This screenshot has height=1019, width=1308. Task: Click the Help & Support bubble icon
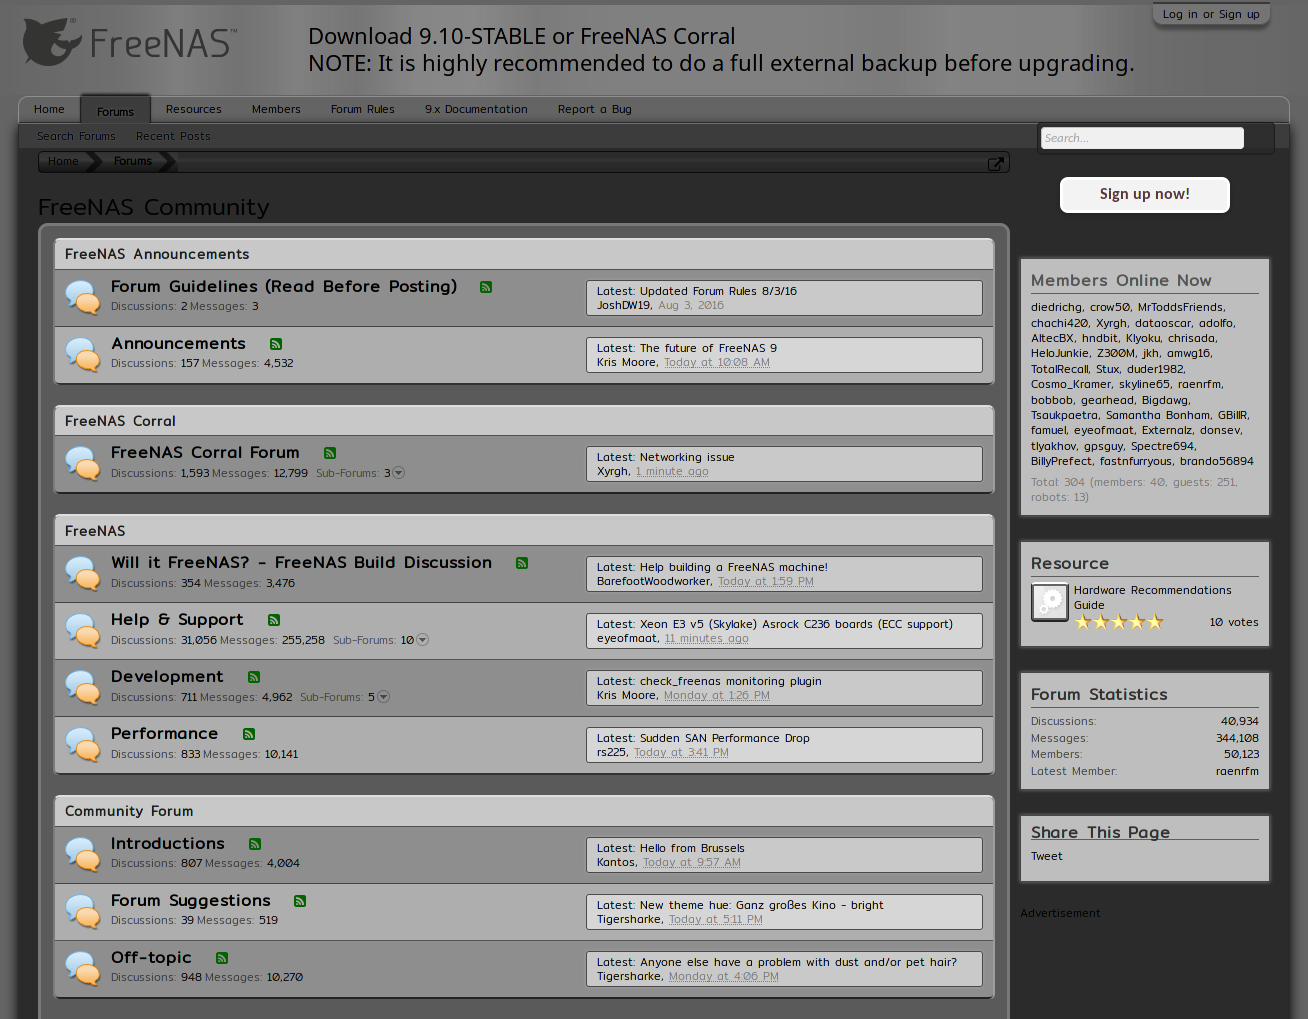[x=82, y=630]
